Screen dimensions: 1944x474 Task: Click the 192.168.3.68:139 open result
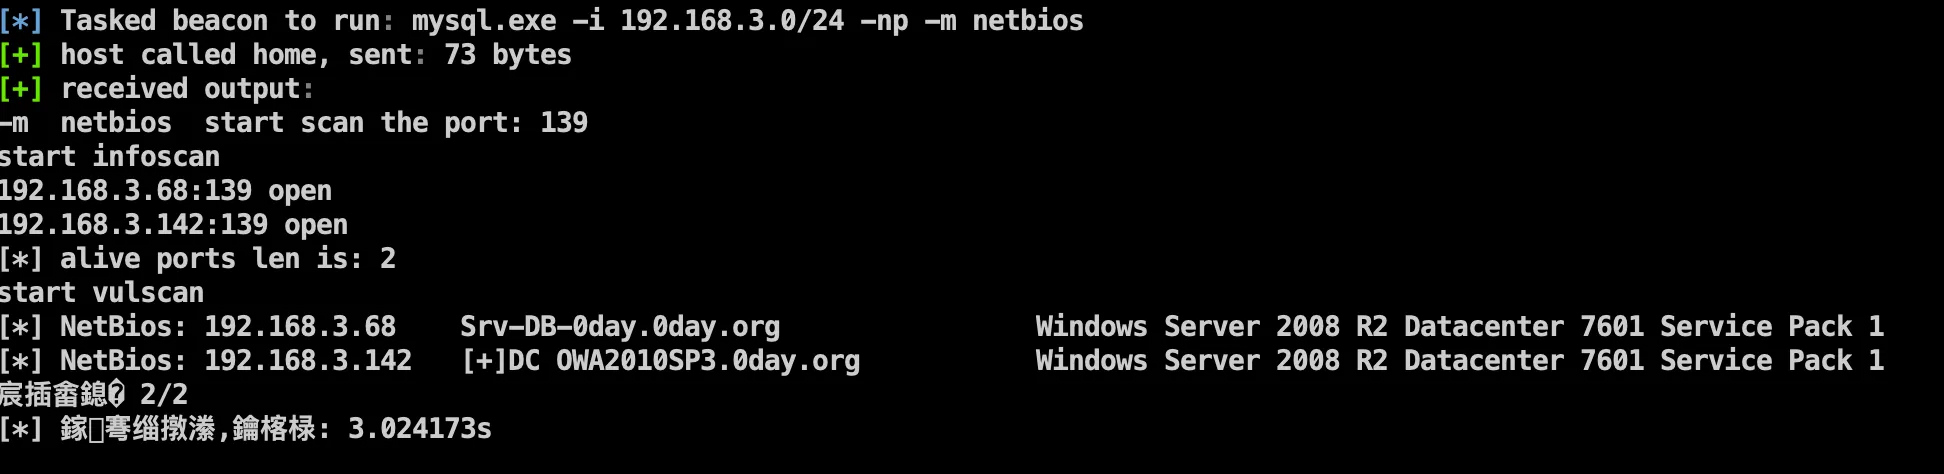point(165,191)
